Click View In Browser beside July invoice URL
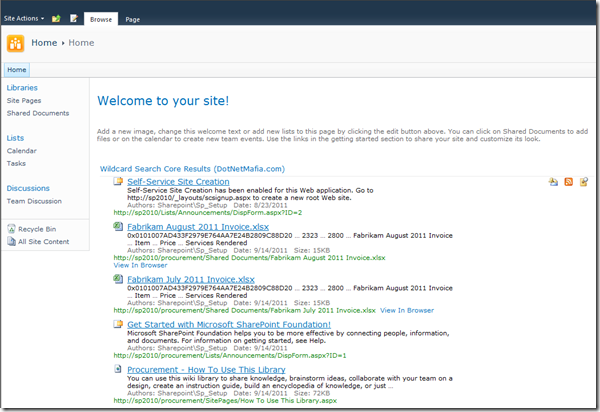 coord(407,311)
